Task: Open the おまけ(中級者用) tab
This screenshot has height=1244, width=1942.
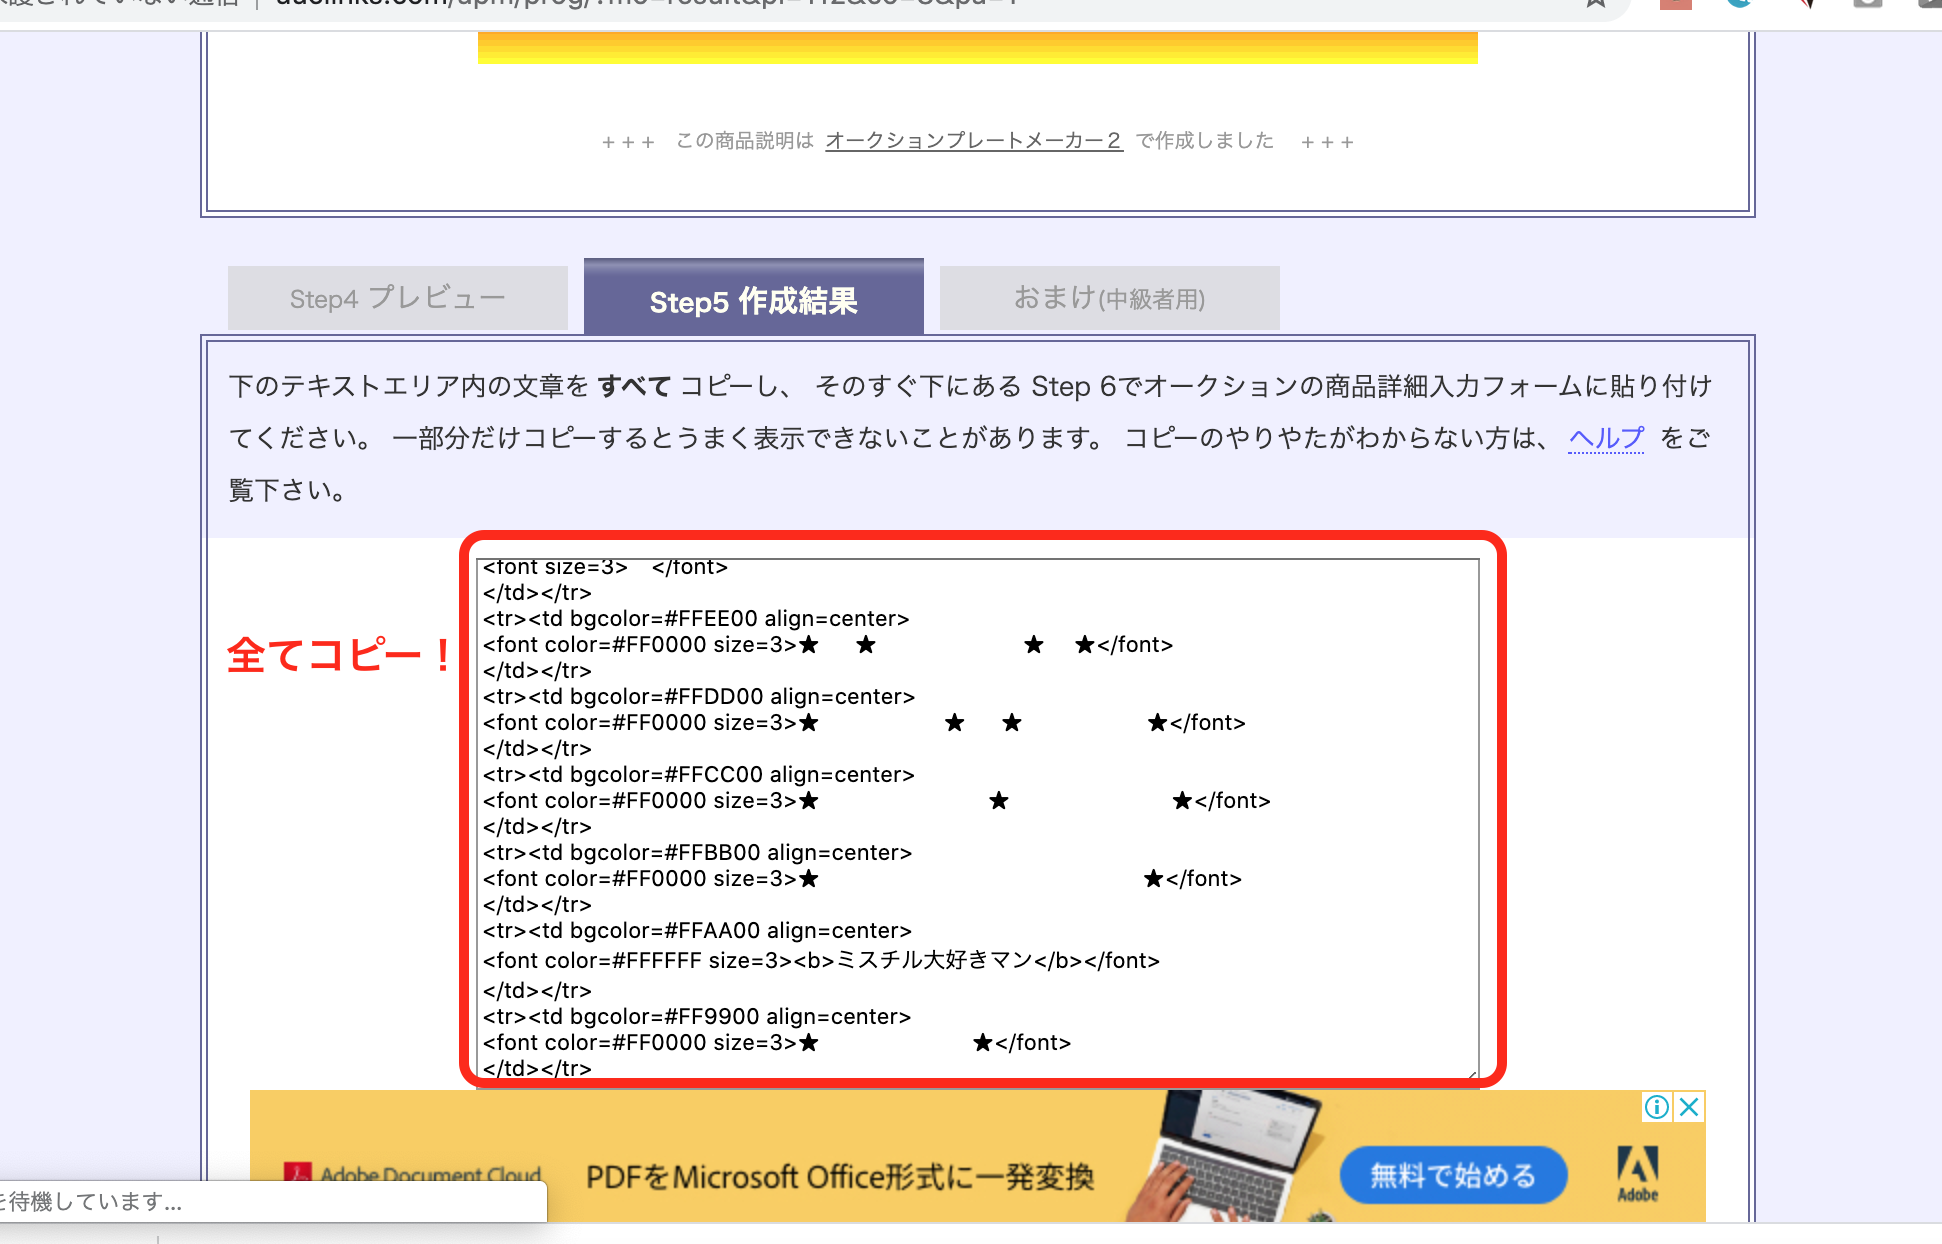Action: click(x=1109, y=298)
